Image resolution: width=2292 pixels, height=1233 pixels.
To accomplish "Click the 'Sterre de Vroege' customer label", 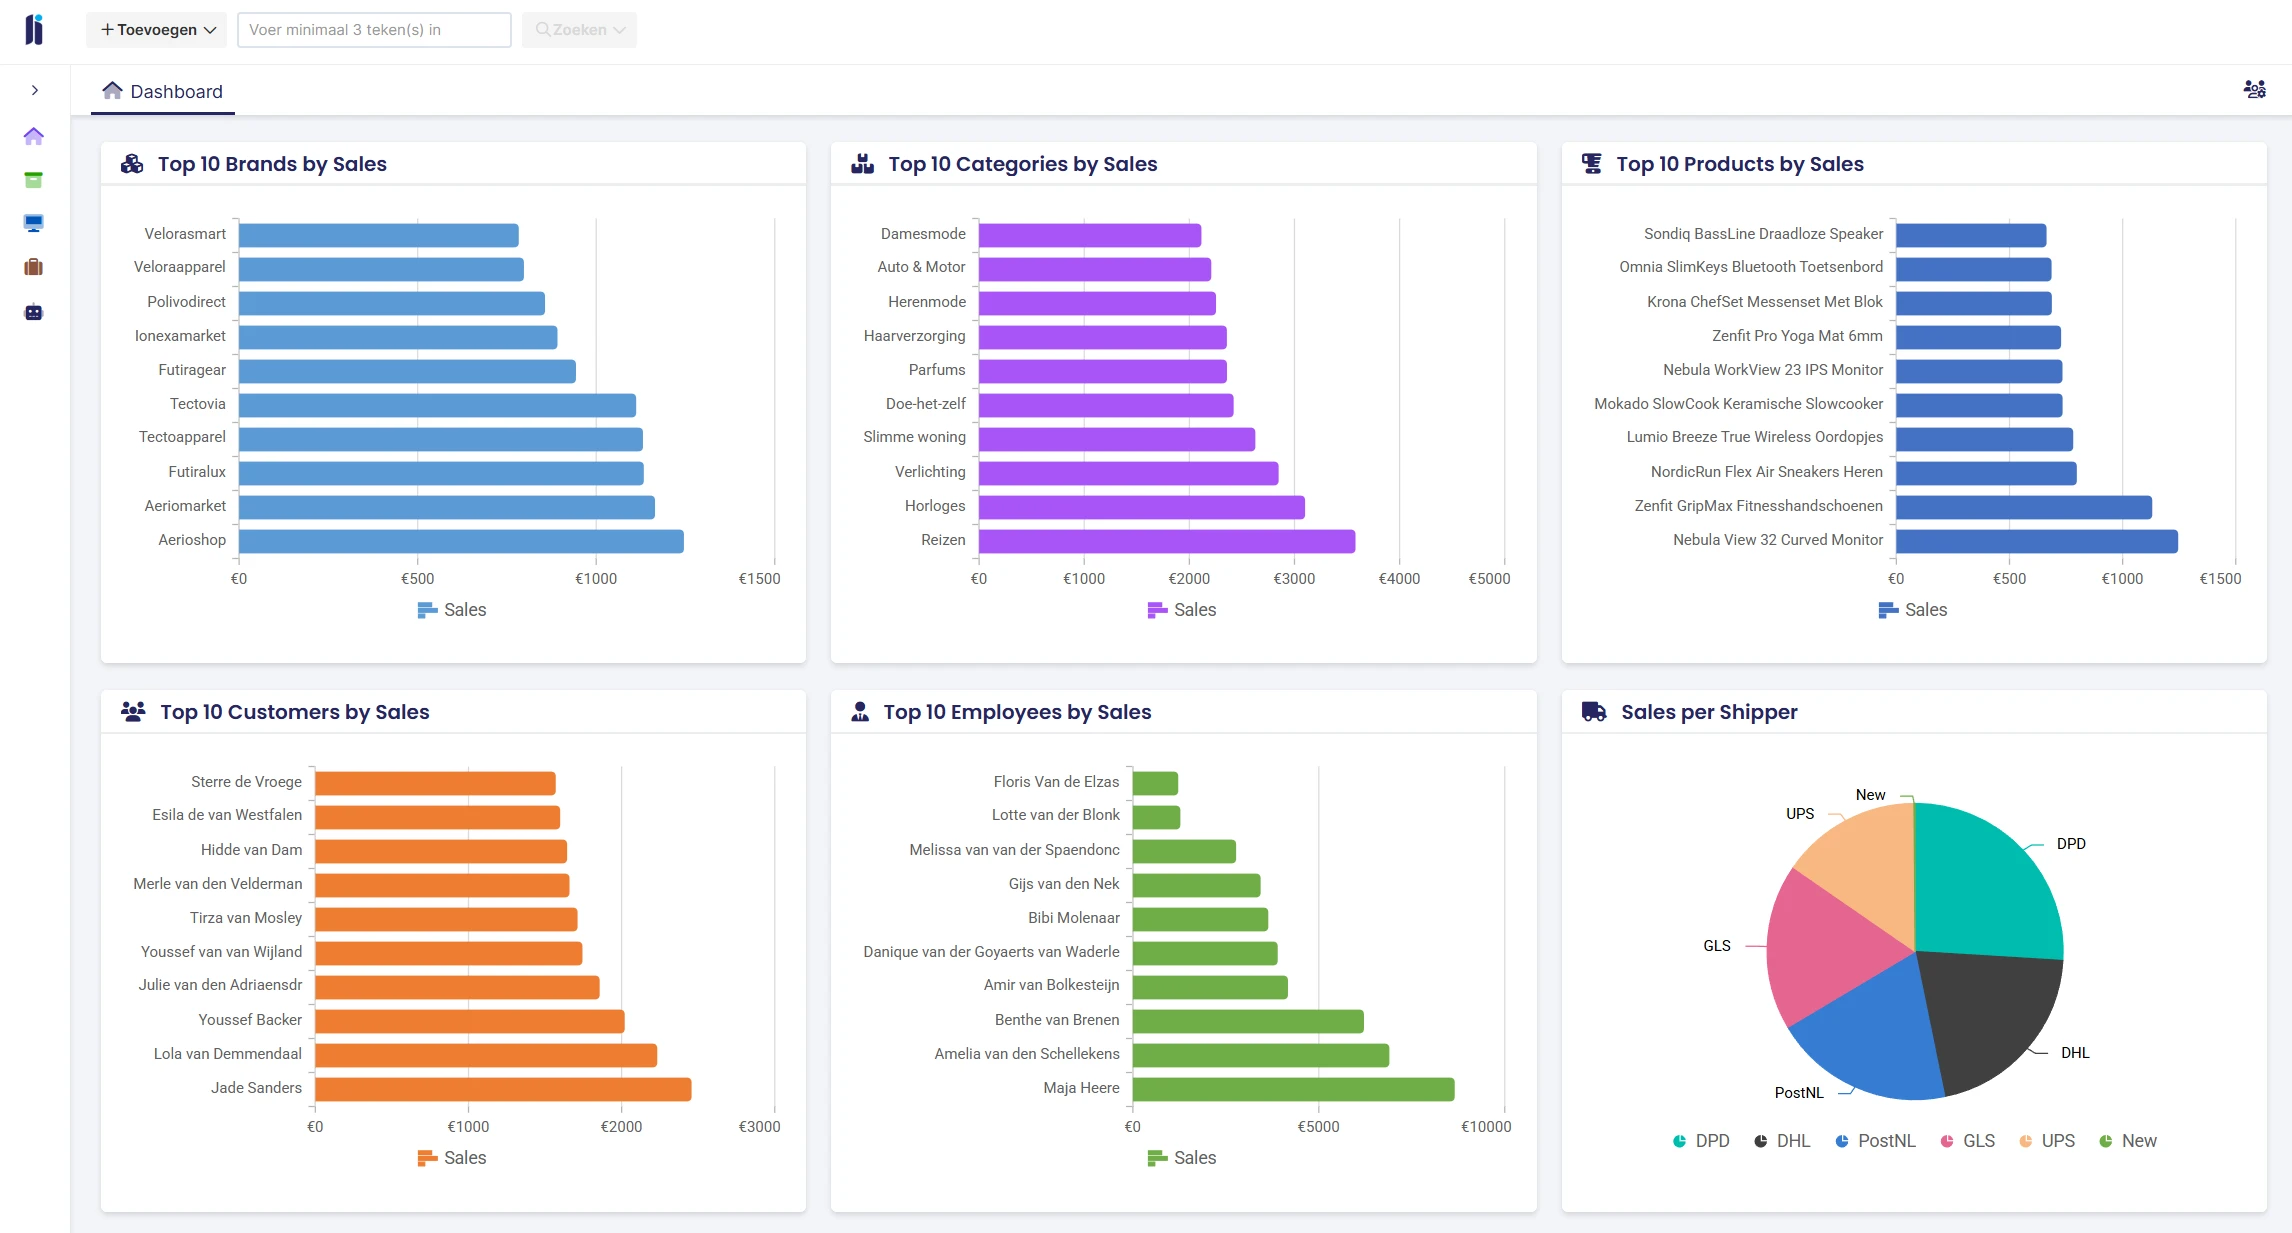I will (246, 782).
